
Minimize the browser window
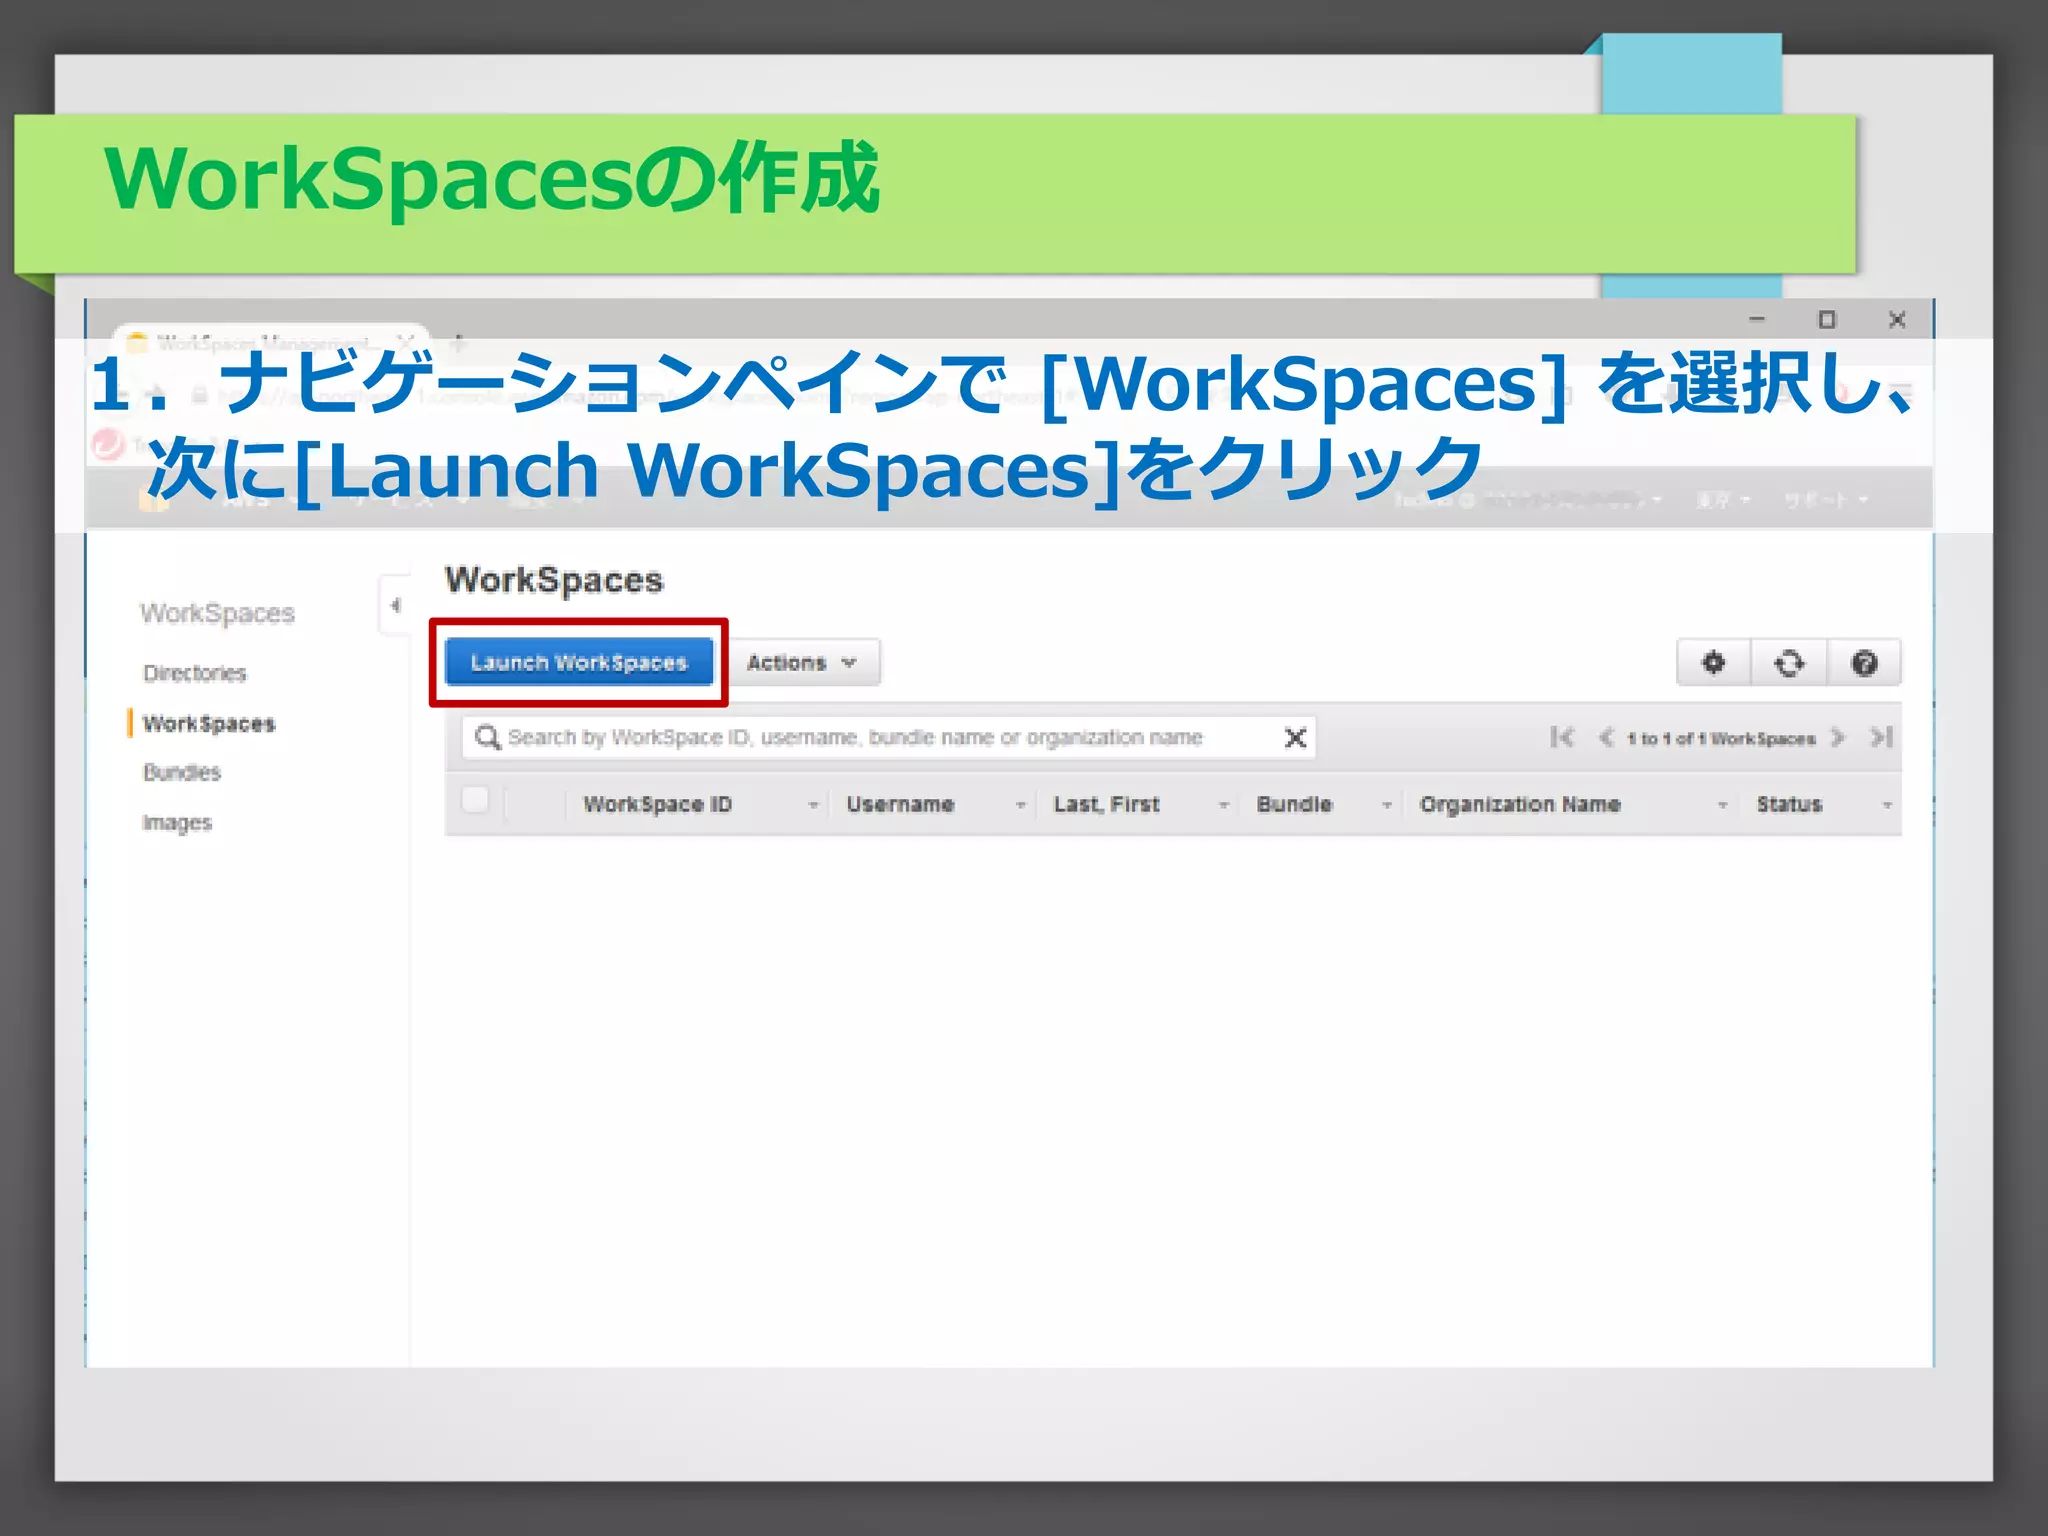click(1757, 320)
